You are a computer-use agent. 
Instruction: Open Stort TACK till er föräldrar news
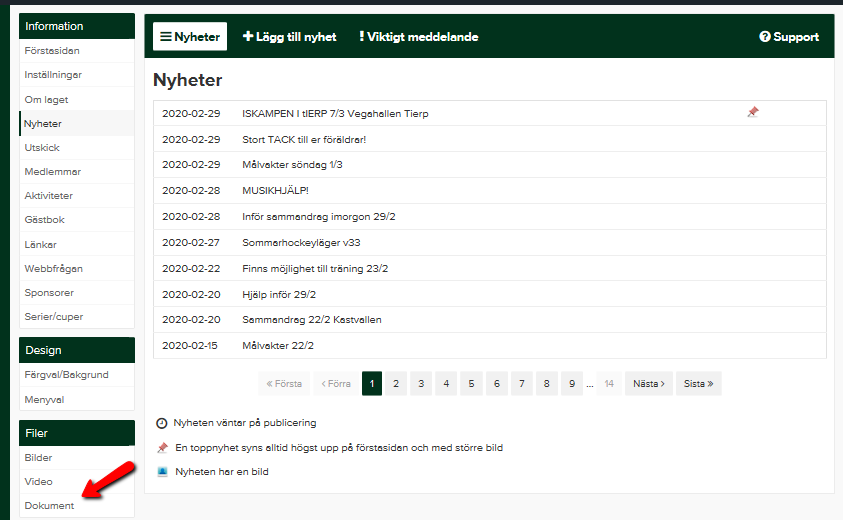pyautogui.click(x=304, y=139)
